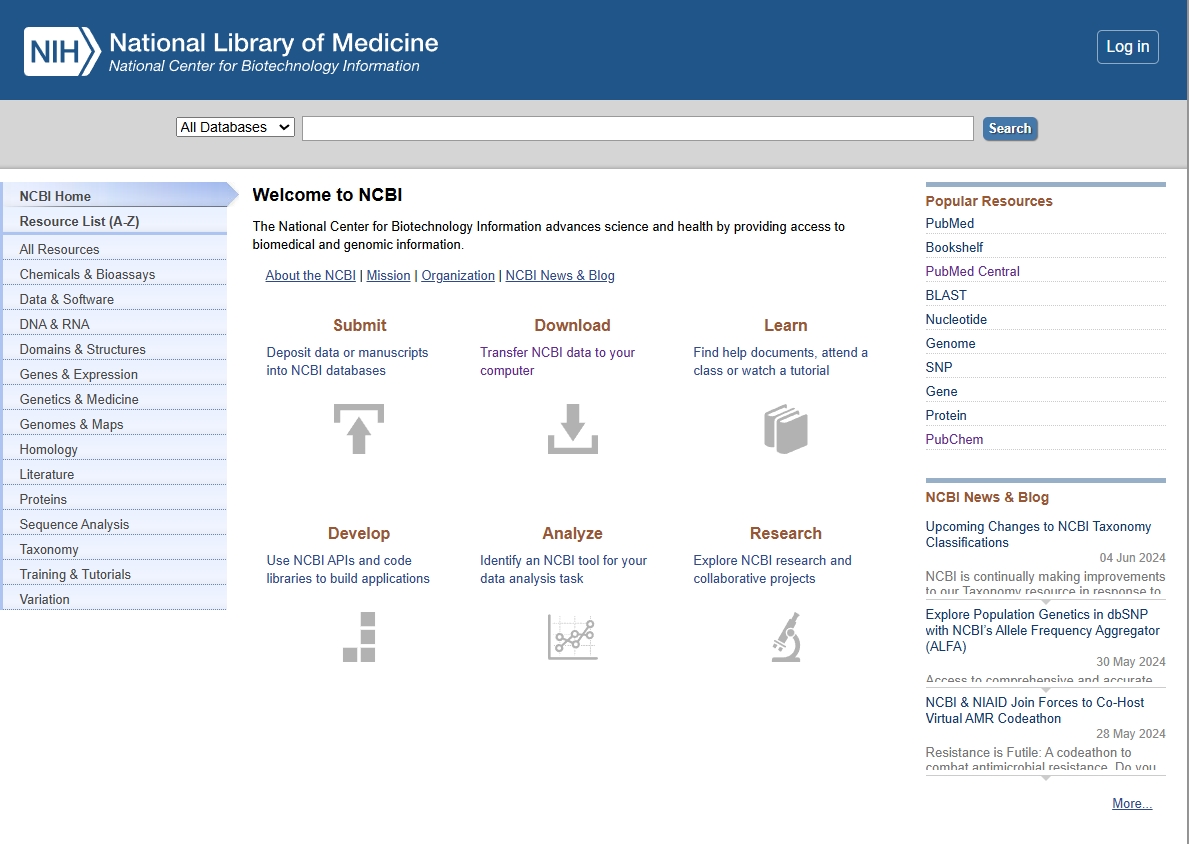The height and width of the screenshot is (844, 1189).
Task: Follow the Organization link
Action: point(458,275)
